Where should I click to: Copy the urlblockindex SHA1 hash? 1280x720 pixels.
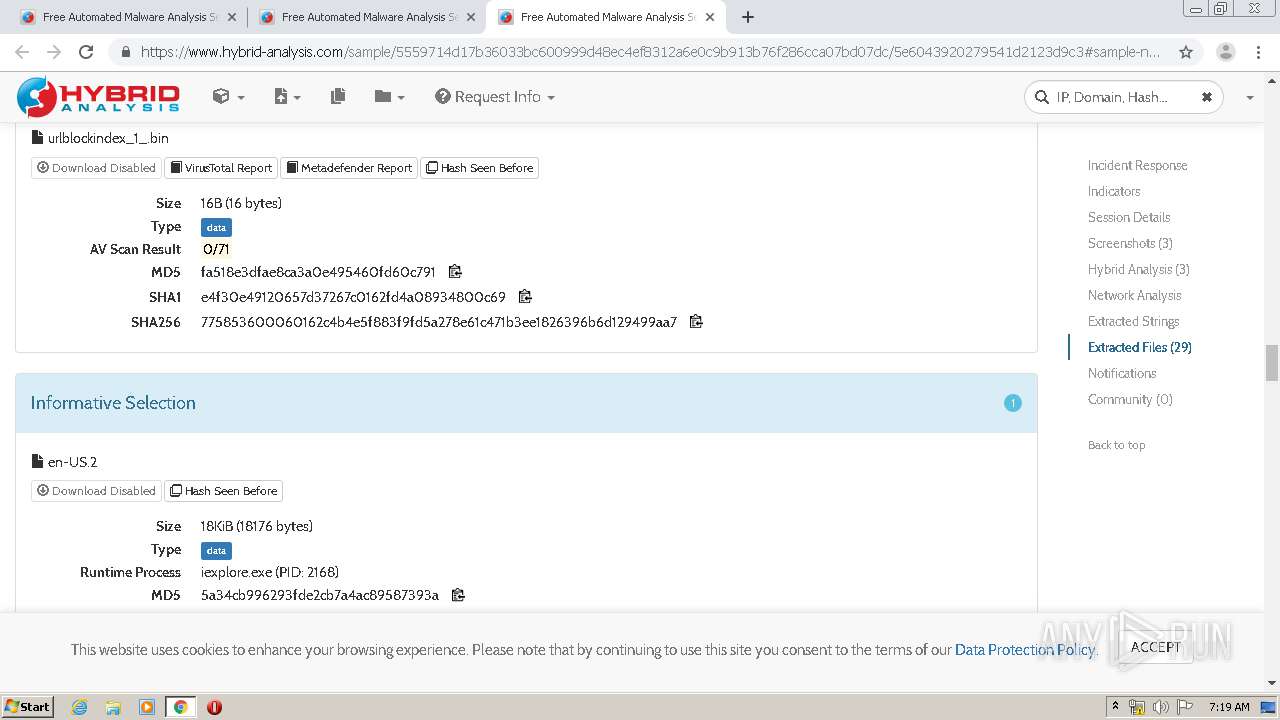click(525, 296)
